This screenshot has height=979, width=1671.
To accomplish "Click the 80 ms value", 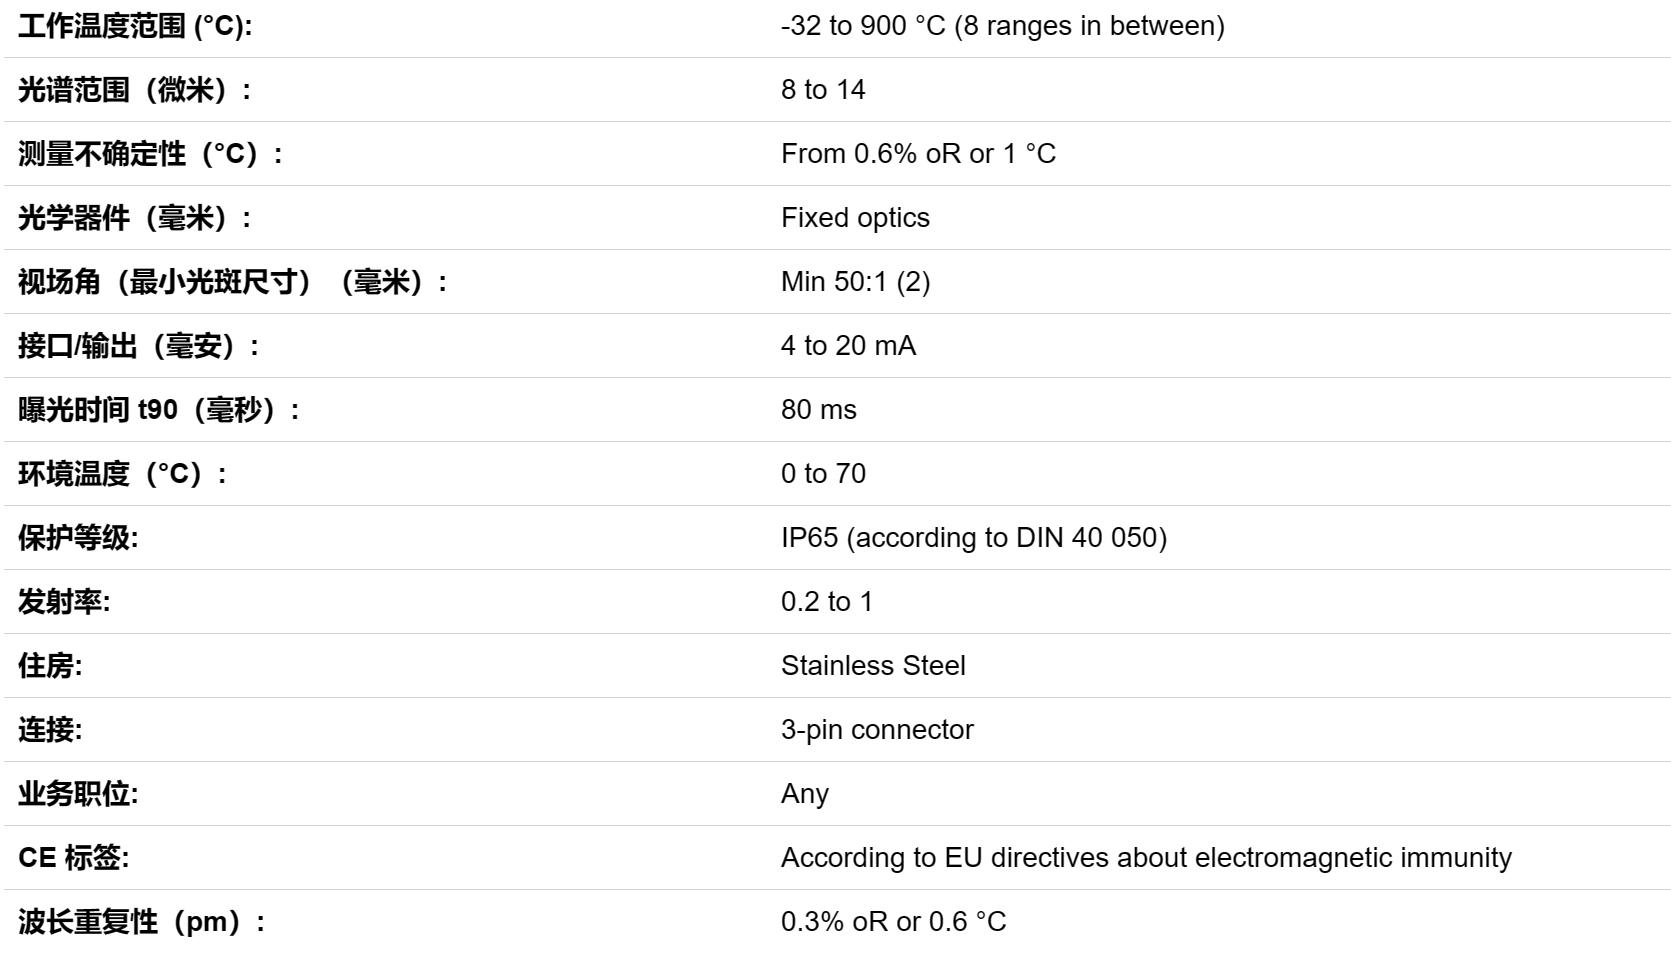I will pos(818,410).
